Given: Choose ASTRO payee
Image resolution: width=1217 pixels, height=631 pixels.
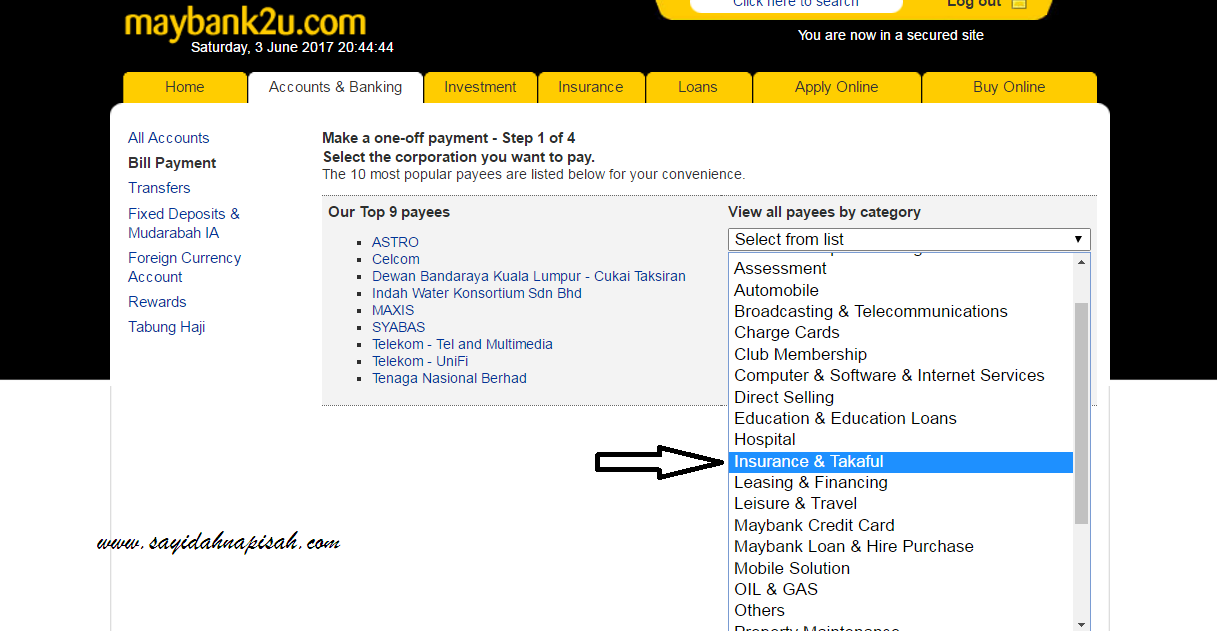Looking at the screenshot, I should pyautogui.click(x=395, y=242).
